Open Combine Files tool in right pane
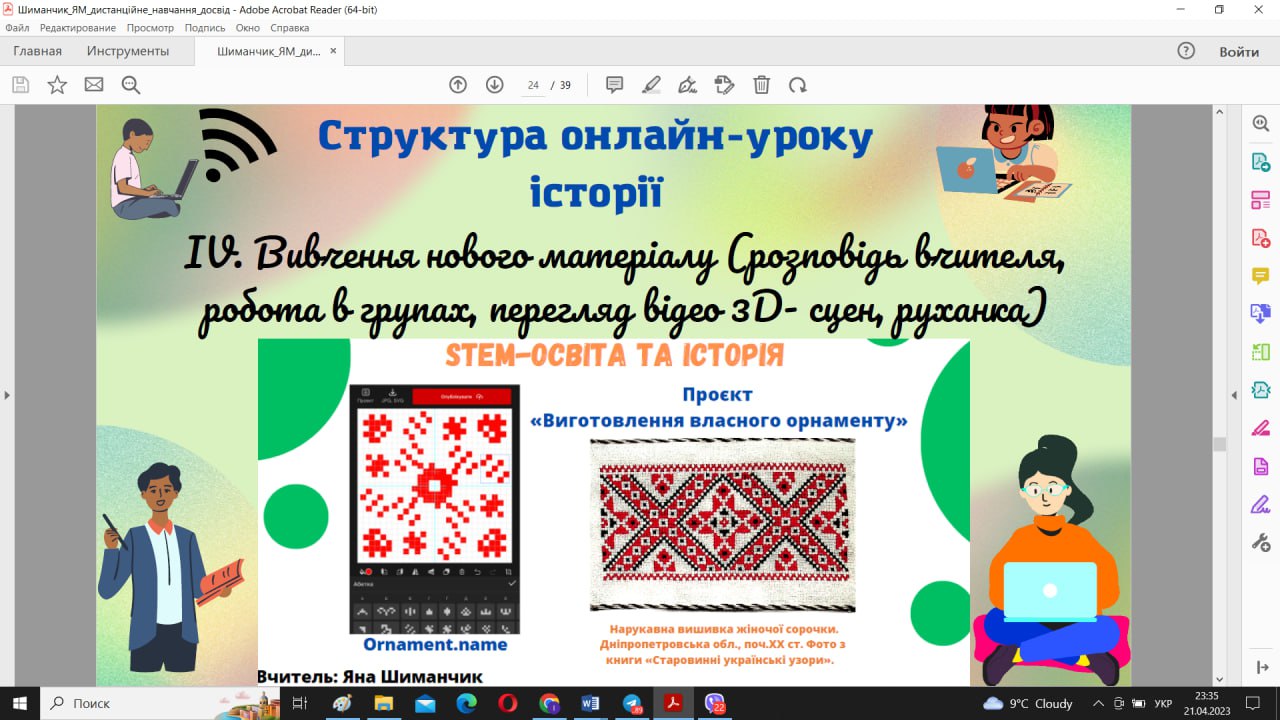The image size is (1280, 720). (1261, 314)
